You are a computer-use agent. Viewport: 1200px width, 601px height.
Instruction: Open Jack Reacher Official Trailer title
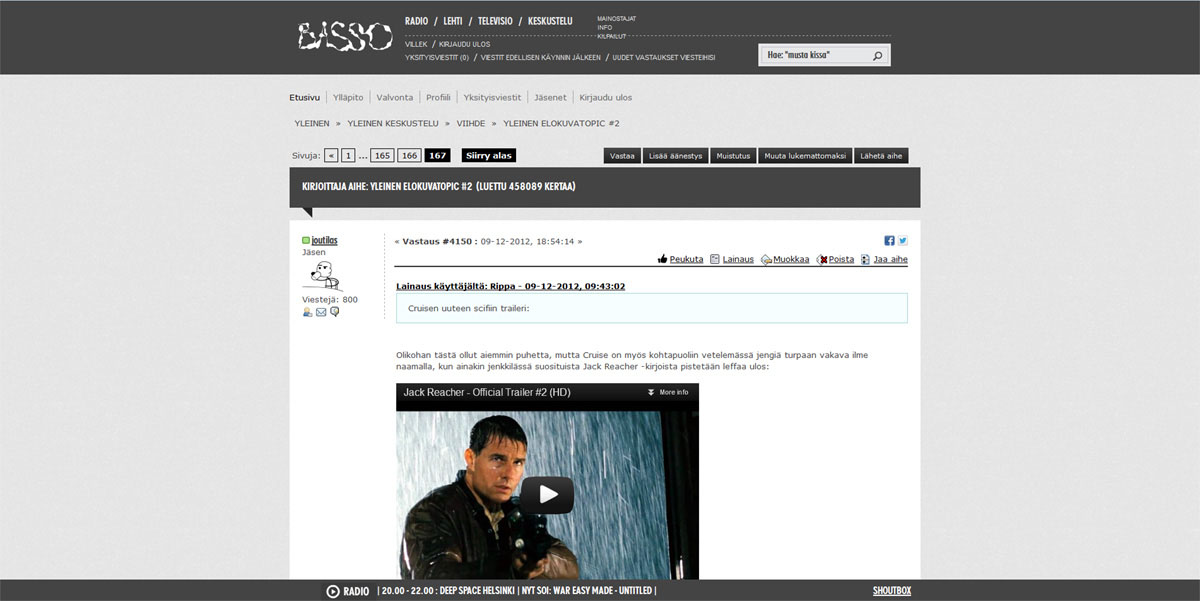pos(486,392)
